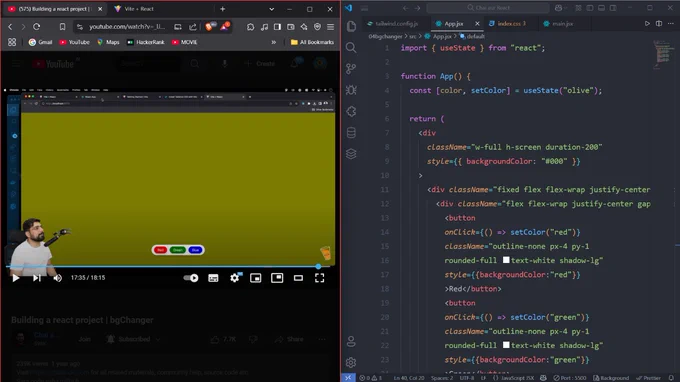
Task: Toggle YouTube autoplay switch
Action: point(191,278)
